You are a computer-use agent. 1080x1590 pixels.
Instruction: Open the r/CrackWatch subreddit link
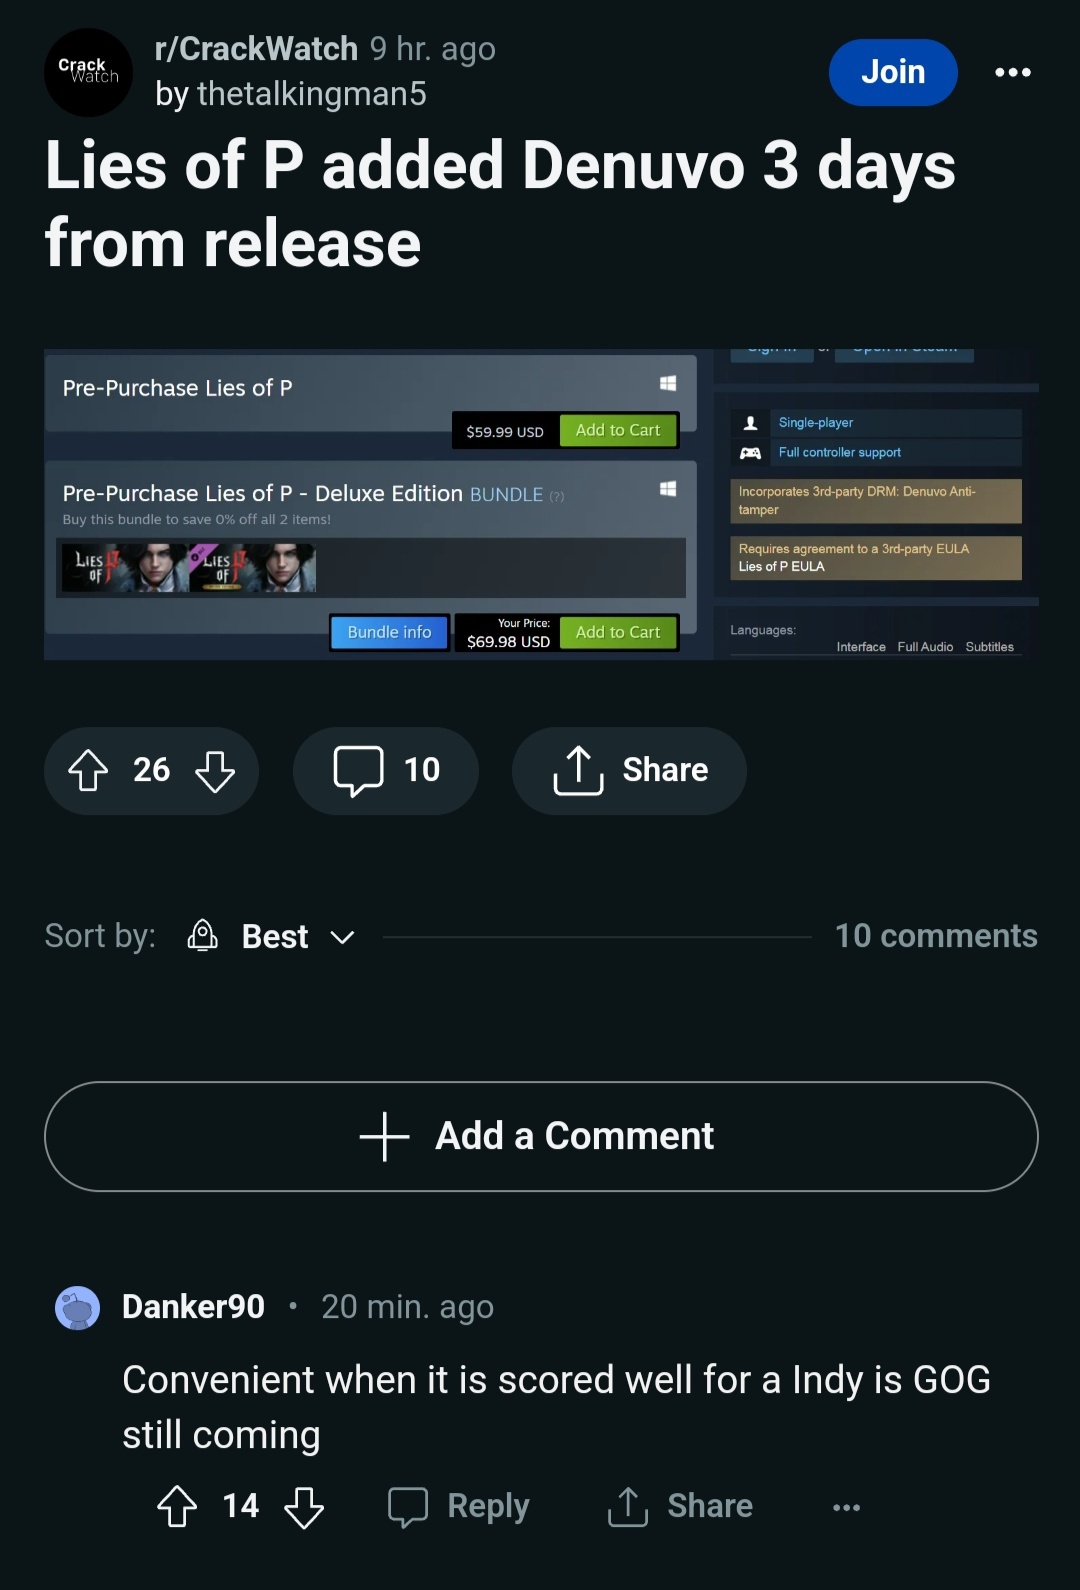[256, 48]
